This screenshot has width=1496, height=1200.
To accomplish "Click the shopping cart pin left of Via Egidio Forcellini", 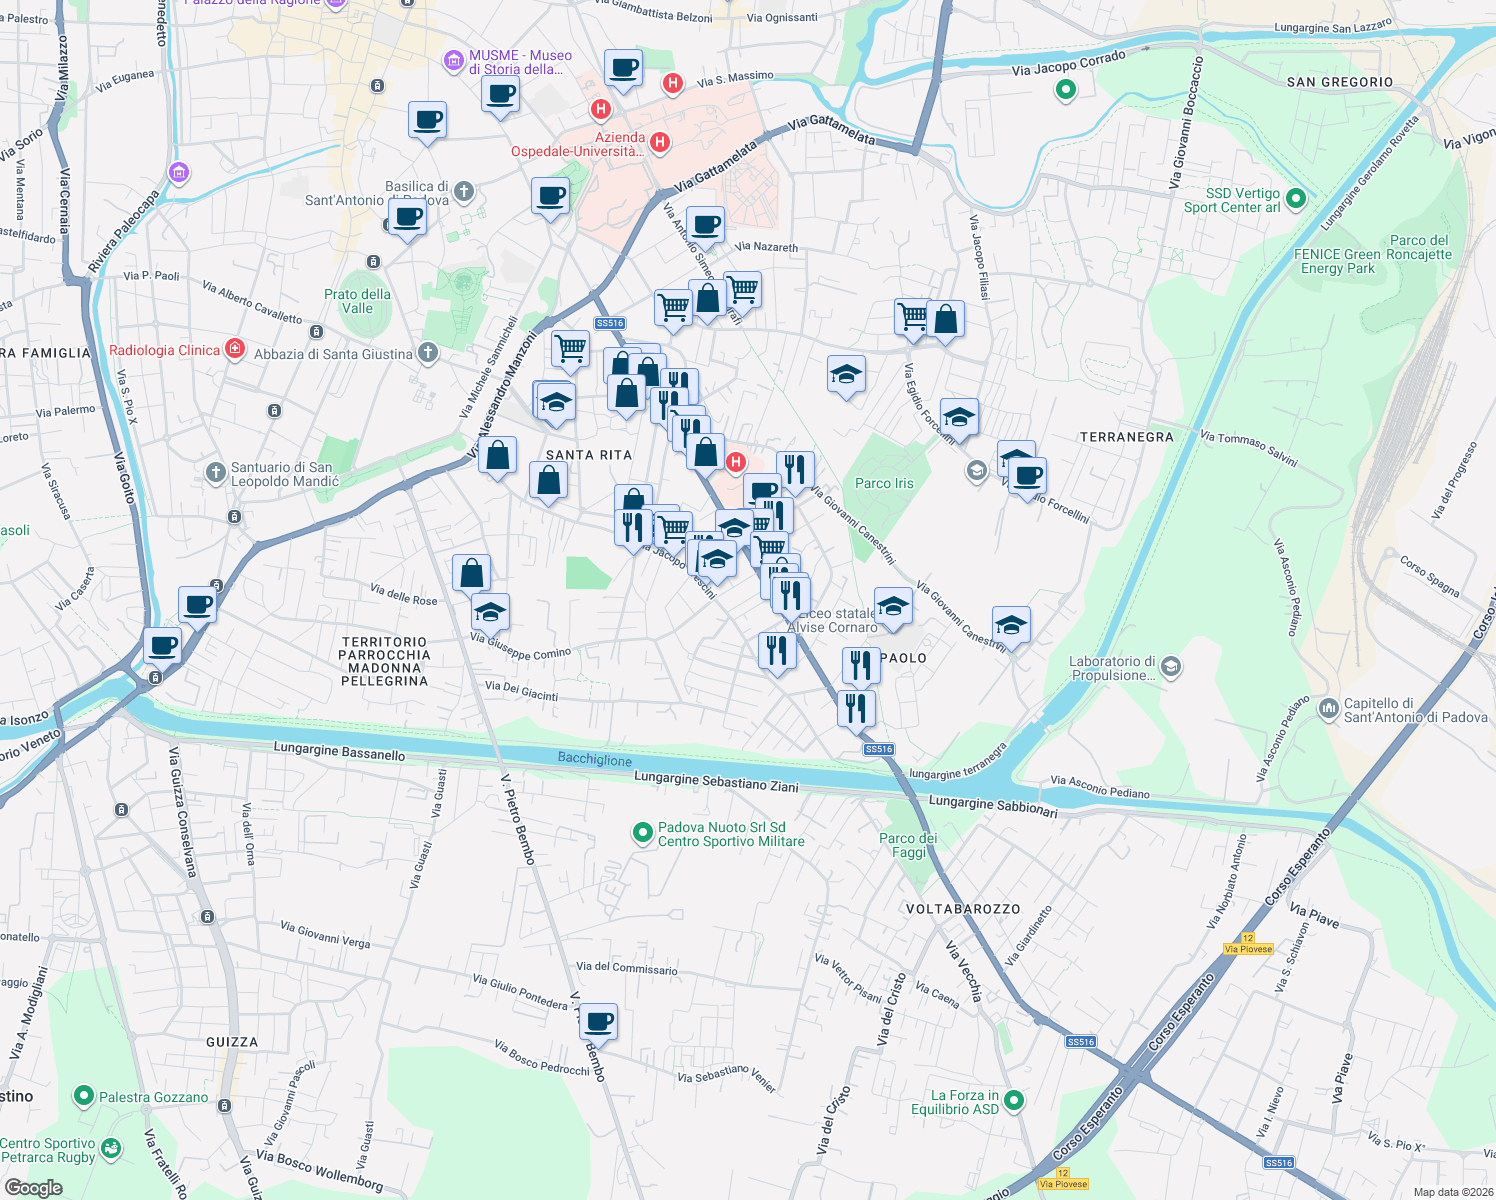I will (910, 320).
